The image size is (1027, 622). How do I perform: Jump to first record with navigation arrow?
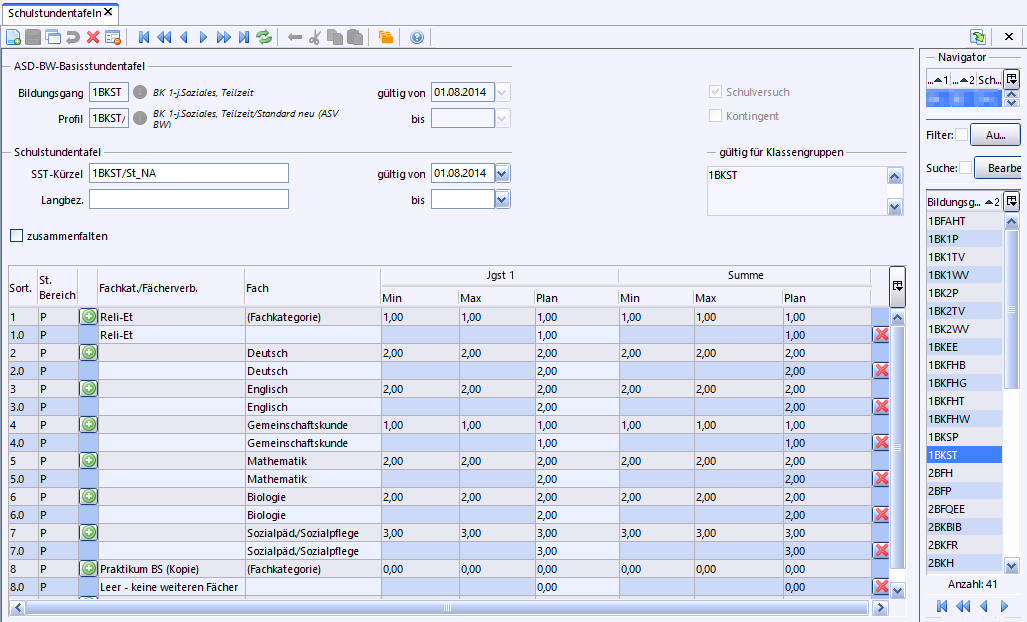tap(145, 38)
